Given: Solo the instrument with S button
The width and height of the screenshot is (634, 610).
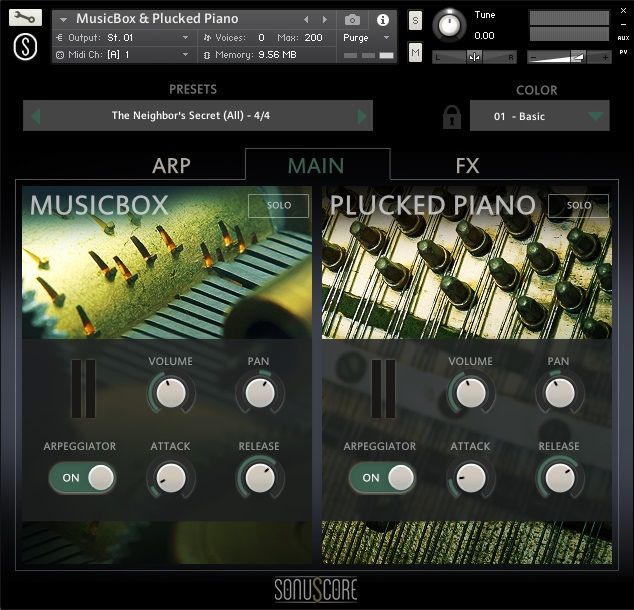Looking at the screenshot, I should pyautogui.click(x=415, y=21).
